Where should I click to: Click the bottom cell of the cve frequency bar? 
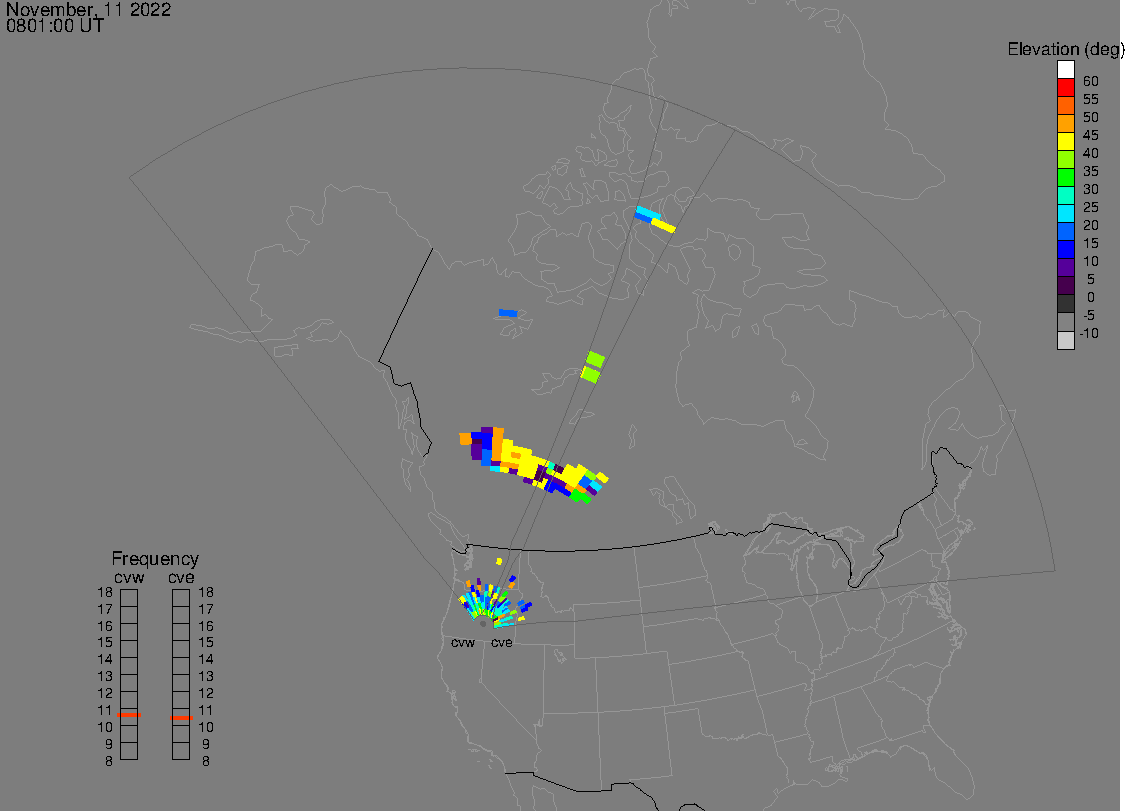[181, 751]
